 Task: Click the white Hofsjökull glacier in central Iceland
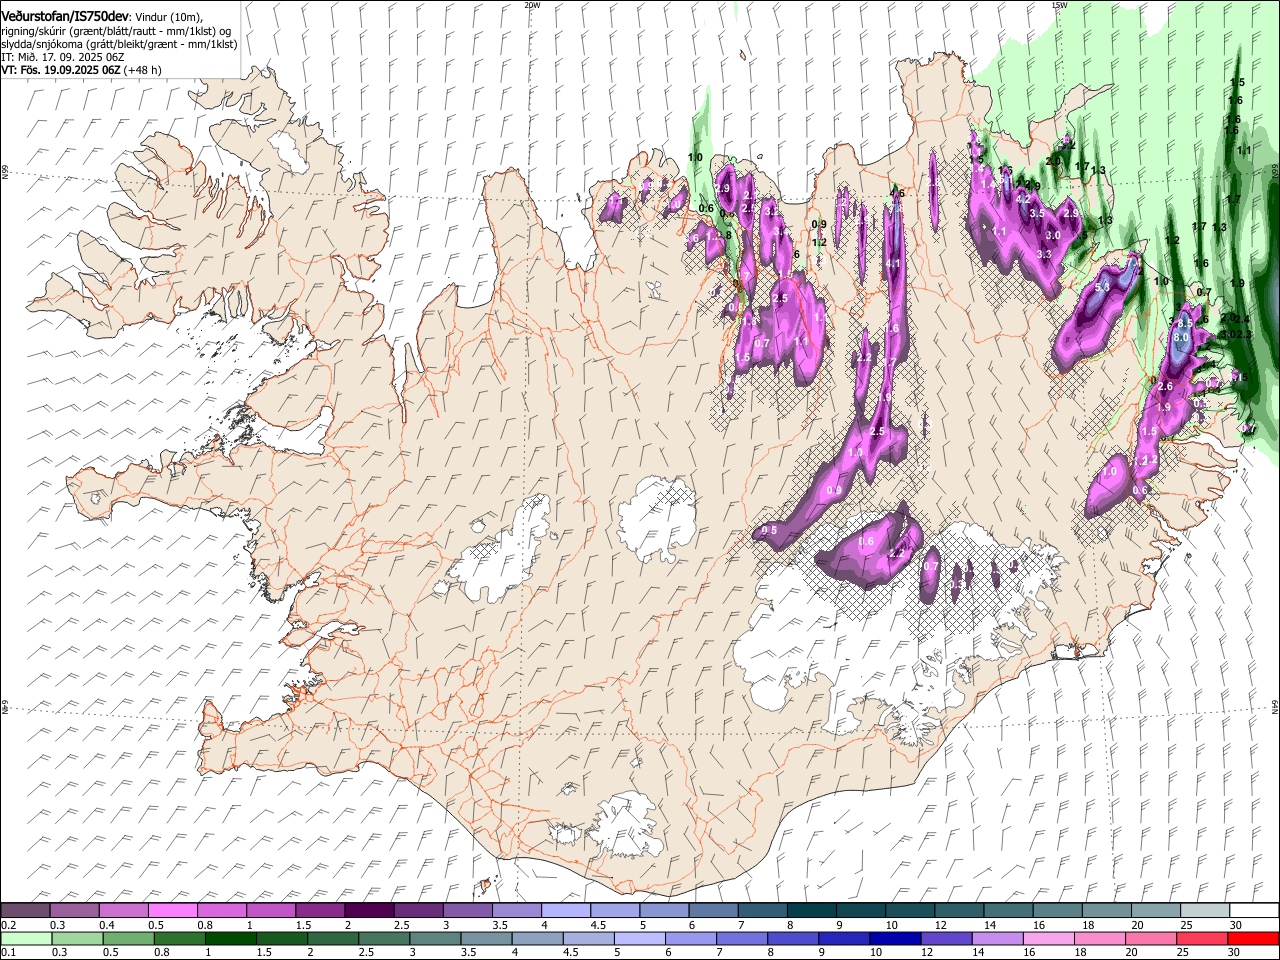pyautogui.click(x=655, y=517)
